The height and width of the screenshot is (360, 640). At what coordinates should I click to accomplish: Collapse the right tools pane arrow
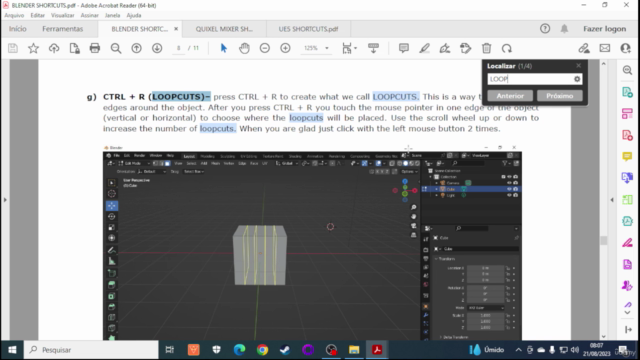pyautogui.click(x=612, y=200)
